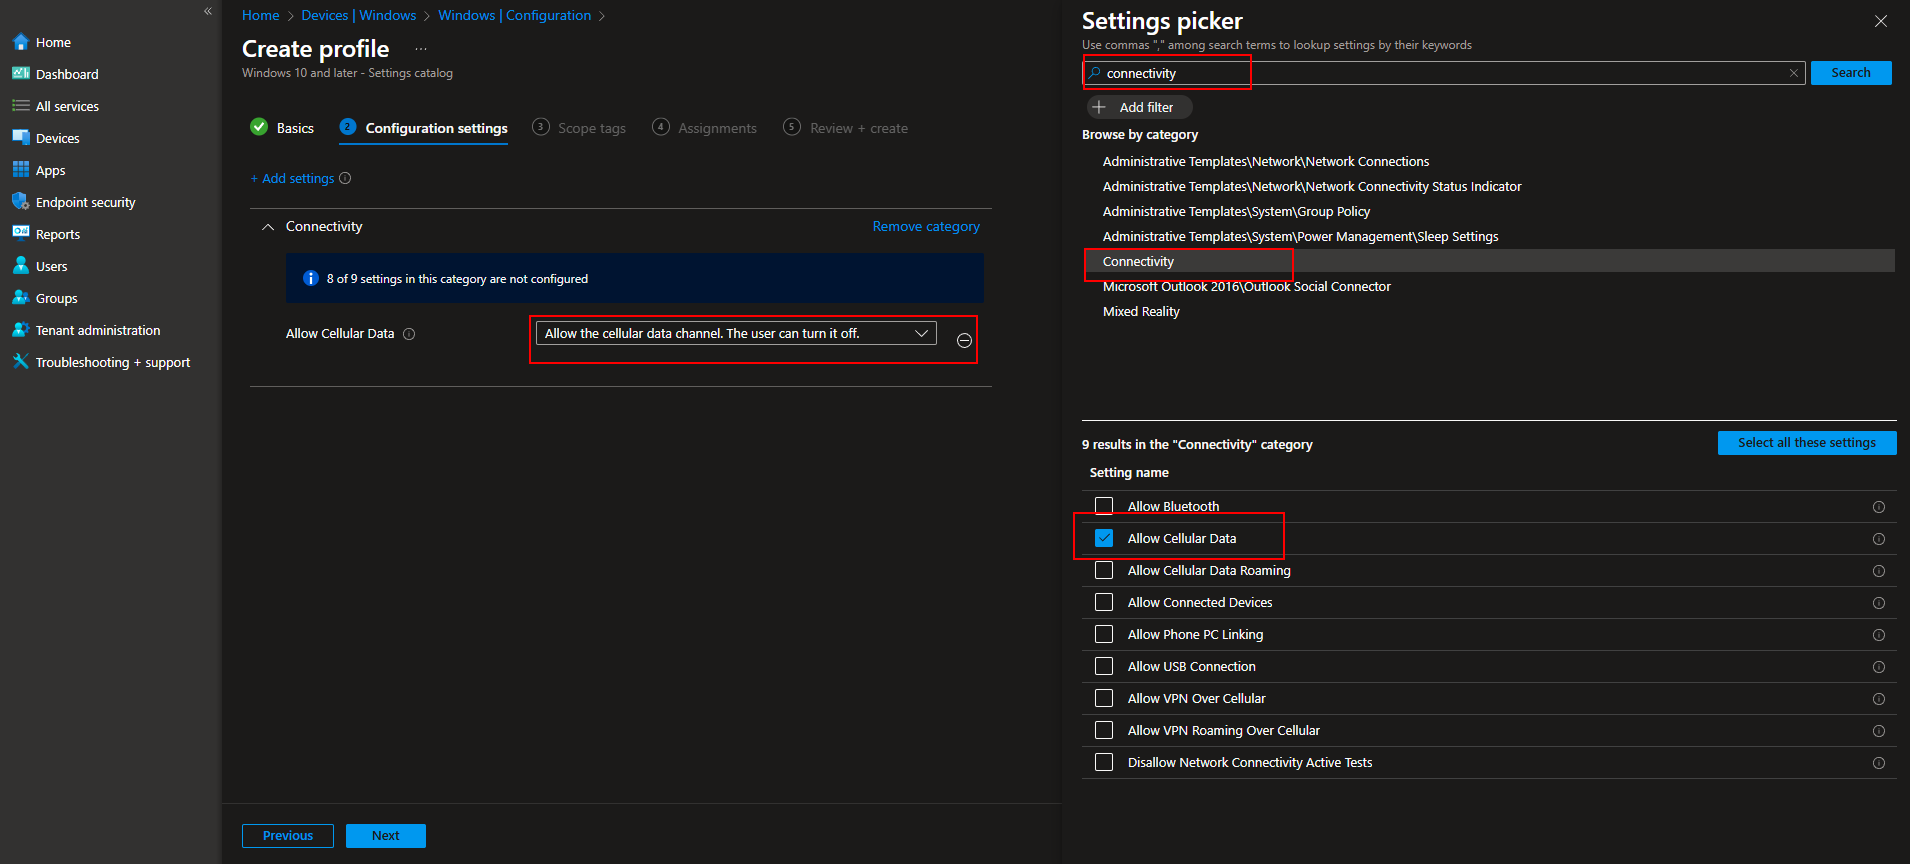This screenshot has width=1910, height=864.
Task: Click Select all these settings button
Action: point(1807,443)
